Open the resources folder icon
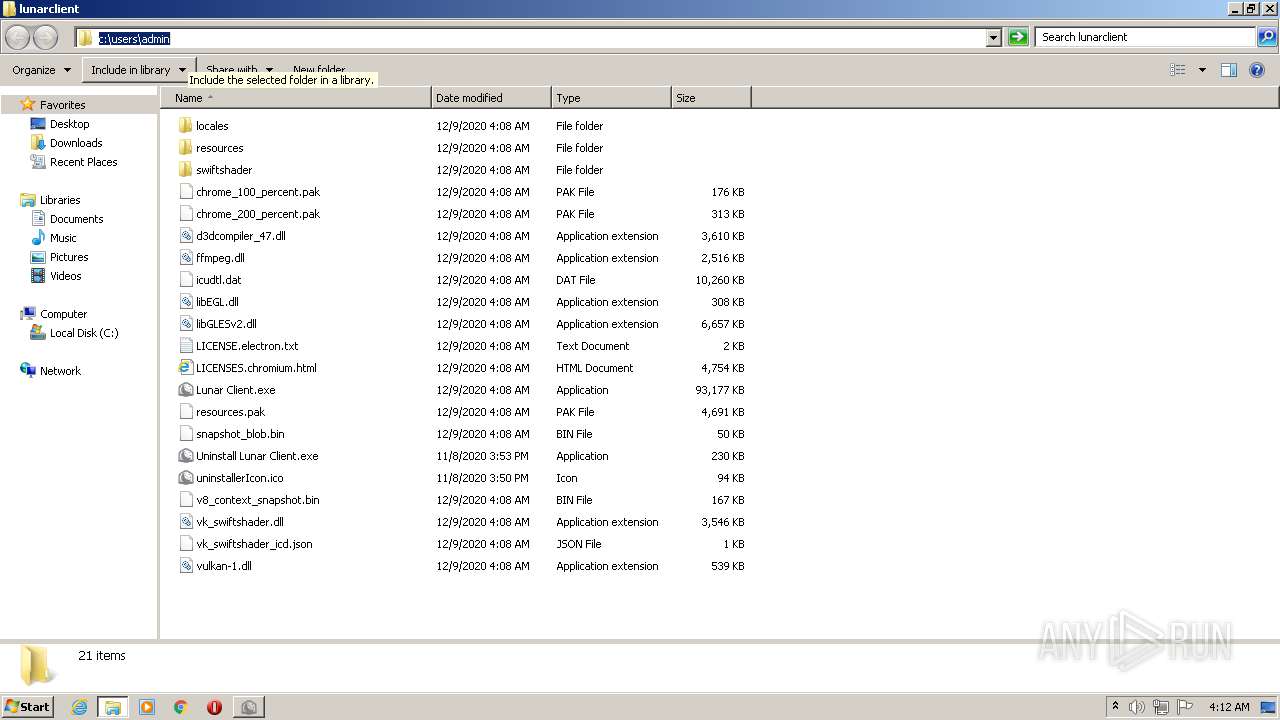This screenshot has height=720, width=1280. click(x=185, y=148)
